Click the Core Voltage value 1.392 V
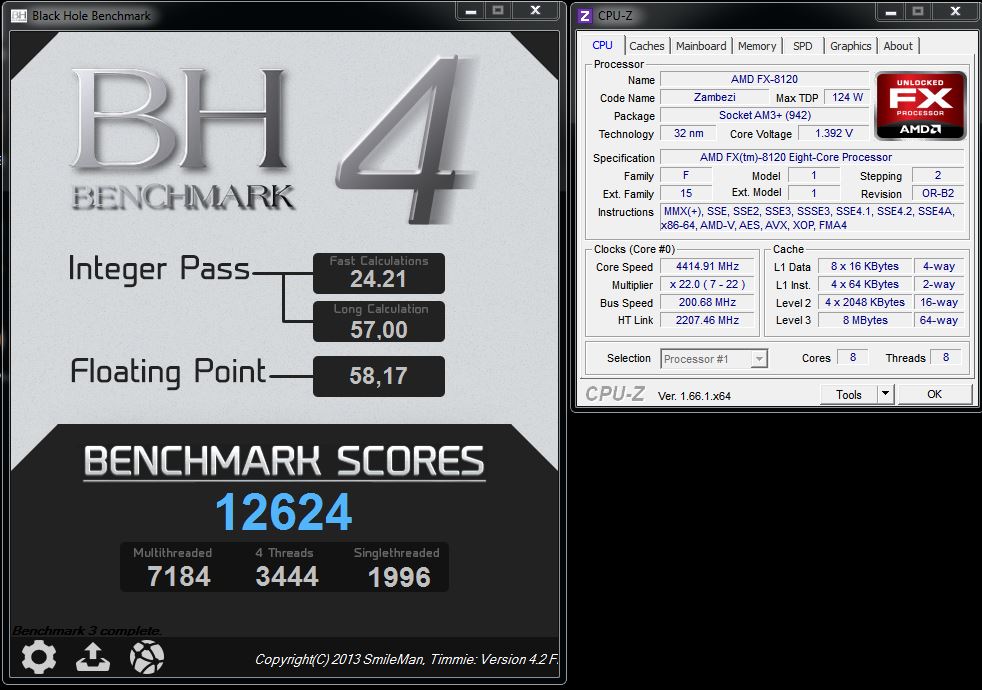This screenshot has height=690, width=982. pyautogui.click(x=834, y=133)
